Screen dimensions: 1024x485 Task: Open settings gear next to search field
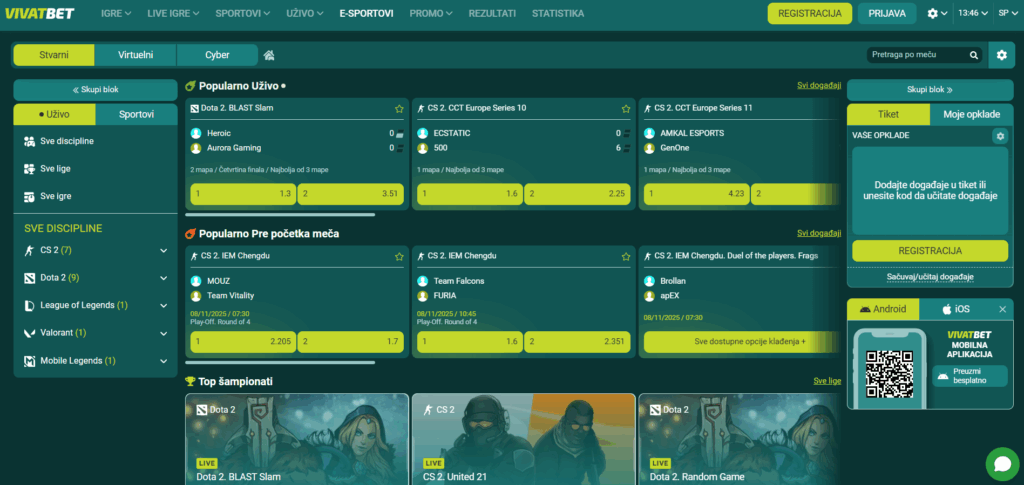coord(1001,55)
